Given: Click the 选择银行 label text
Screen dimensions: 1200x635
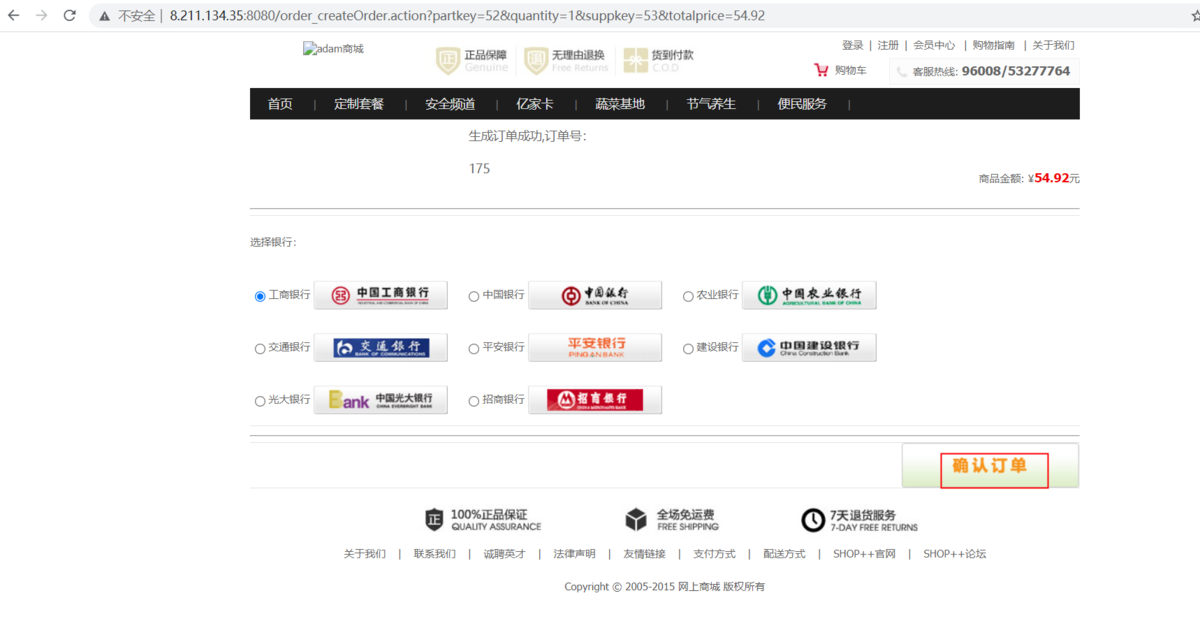Looking at the screenshot, I should click(273, 242).
